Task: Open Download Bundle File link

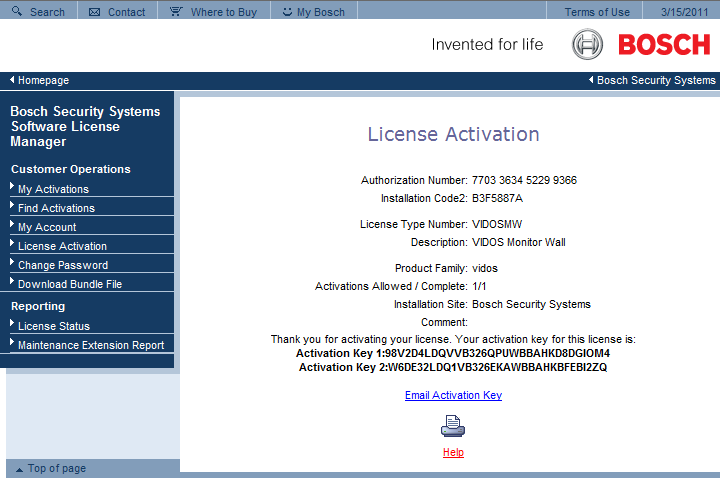Action: [x=70, y=284]
